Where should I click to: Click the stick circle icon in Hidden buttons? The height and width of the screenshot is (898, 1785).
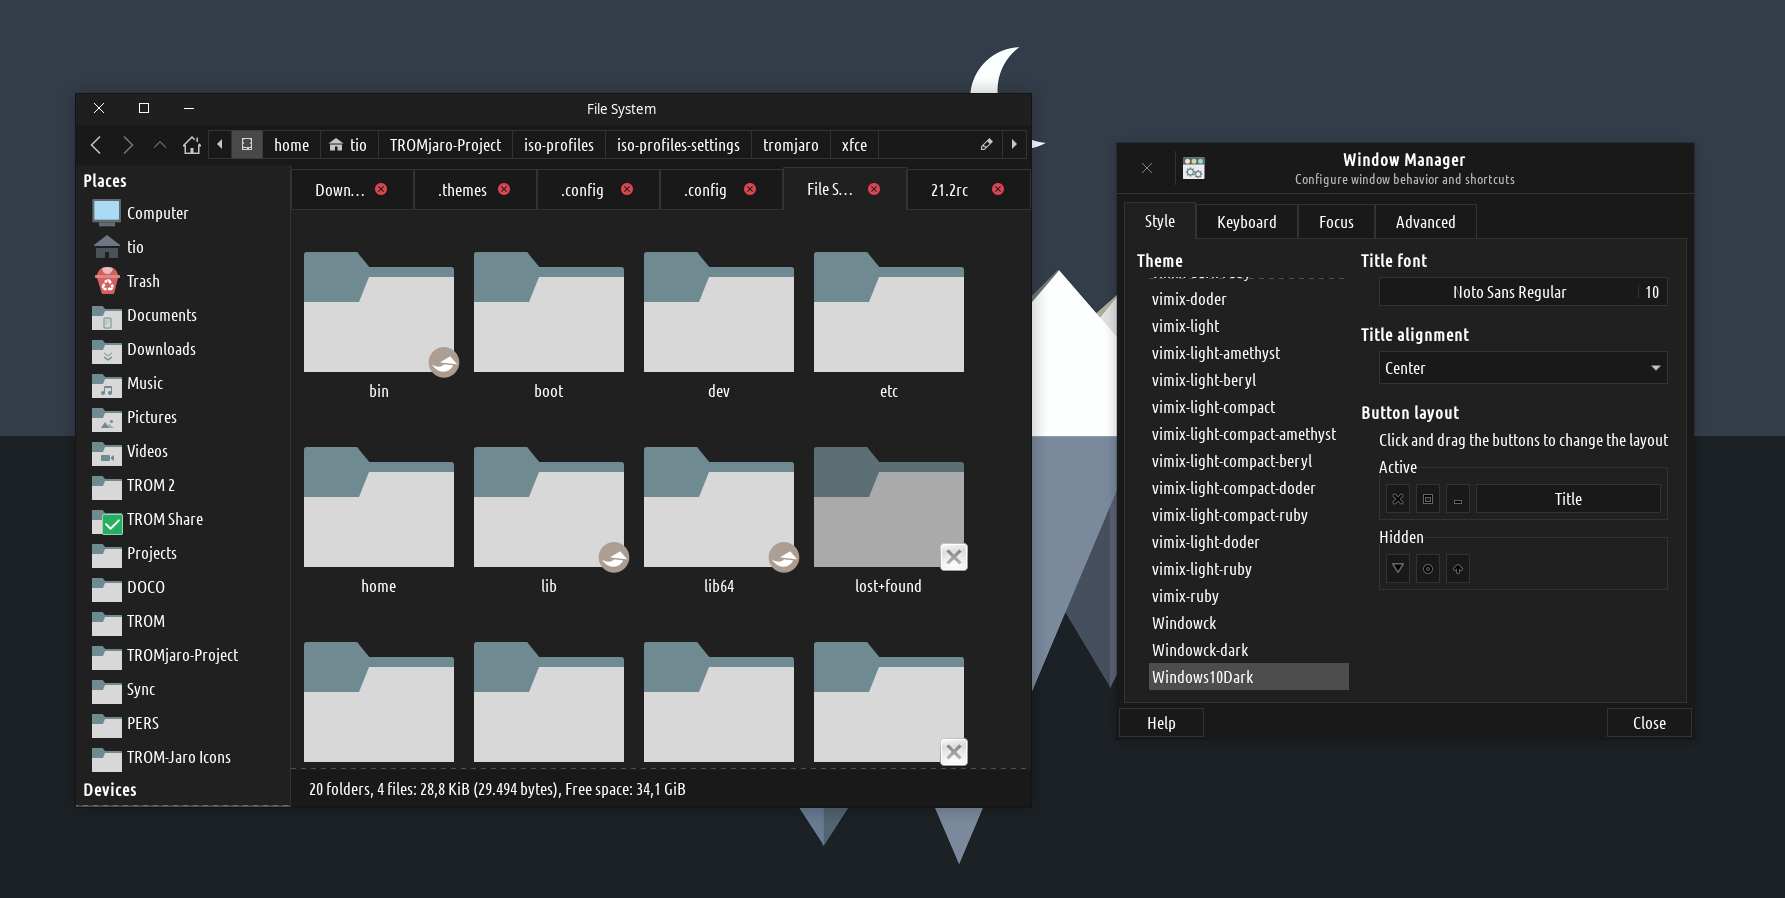click(x=1428, y=569)
